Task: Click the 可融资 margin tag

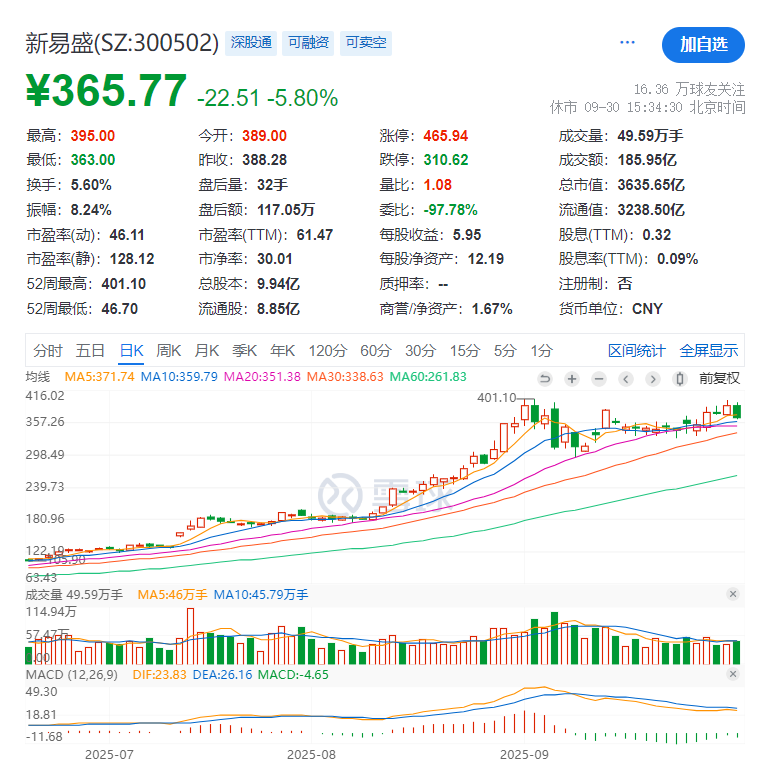Action: click(308, 43)
